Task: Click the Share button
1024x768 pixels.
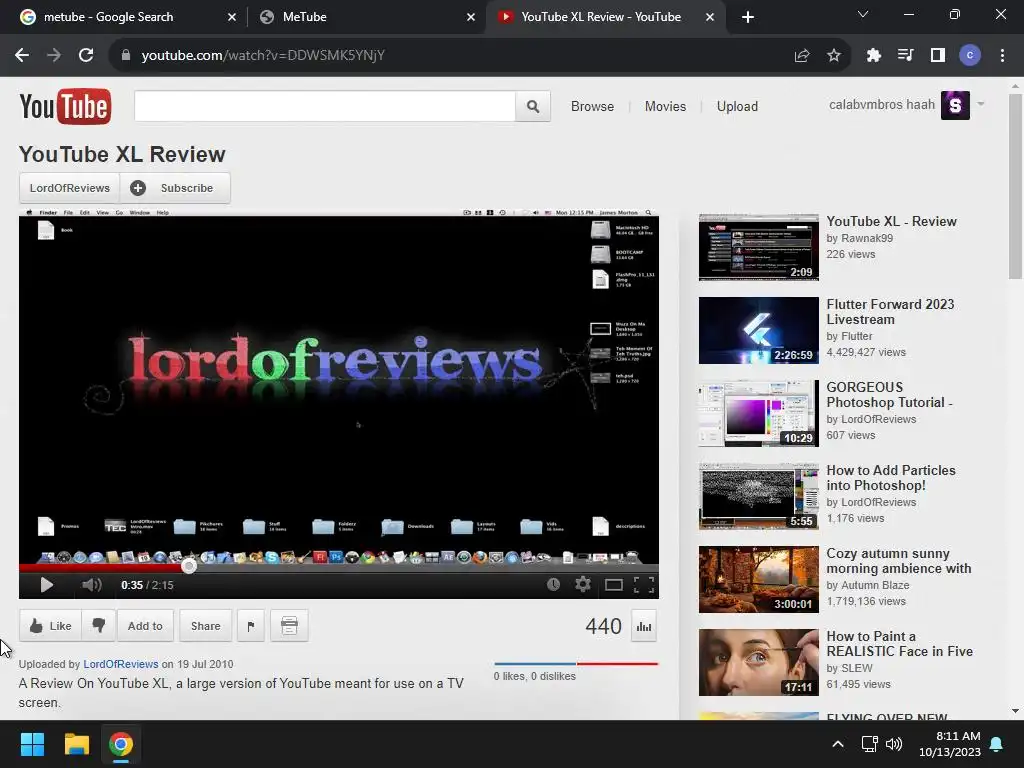Action: coord(205,626)
